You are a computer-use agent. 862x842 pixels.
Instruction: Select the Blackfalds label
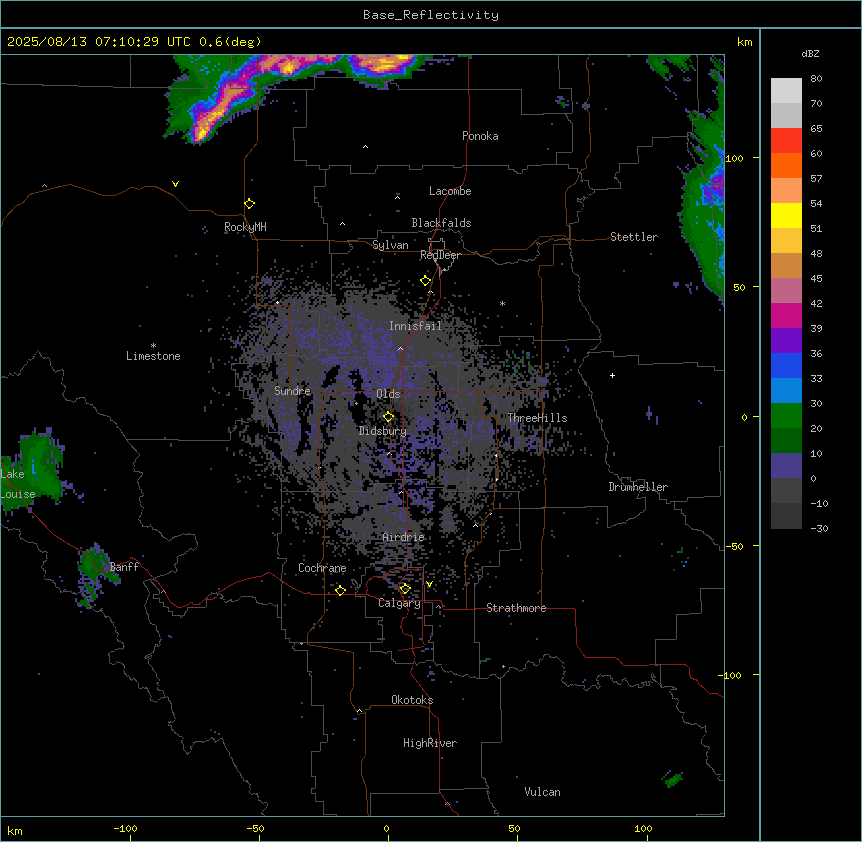point(441,223)
